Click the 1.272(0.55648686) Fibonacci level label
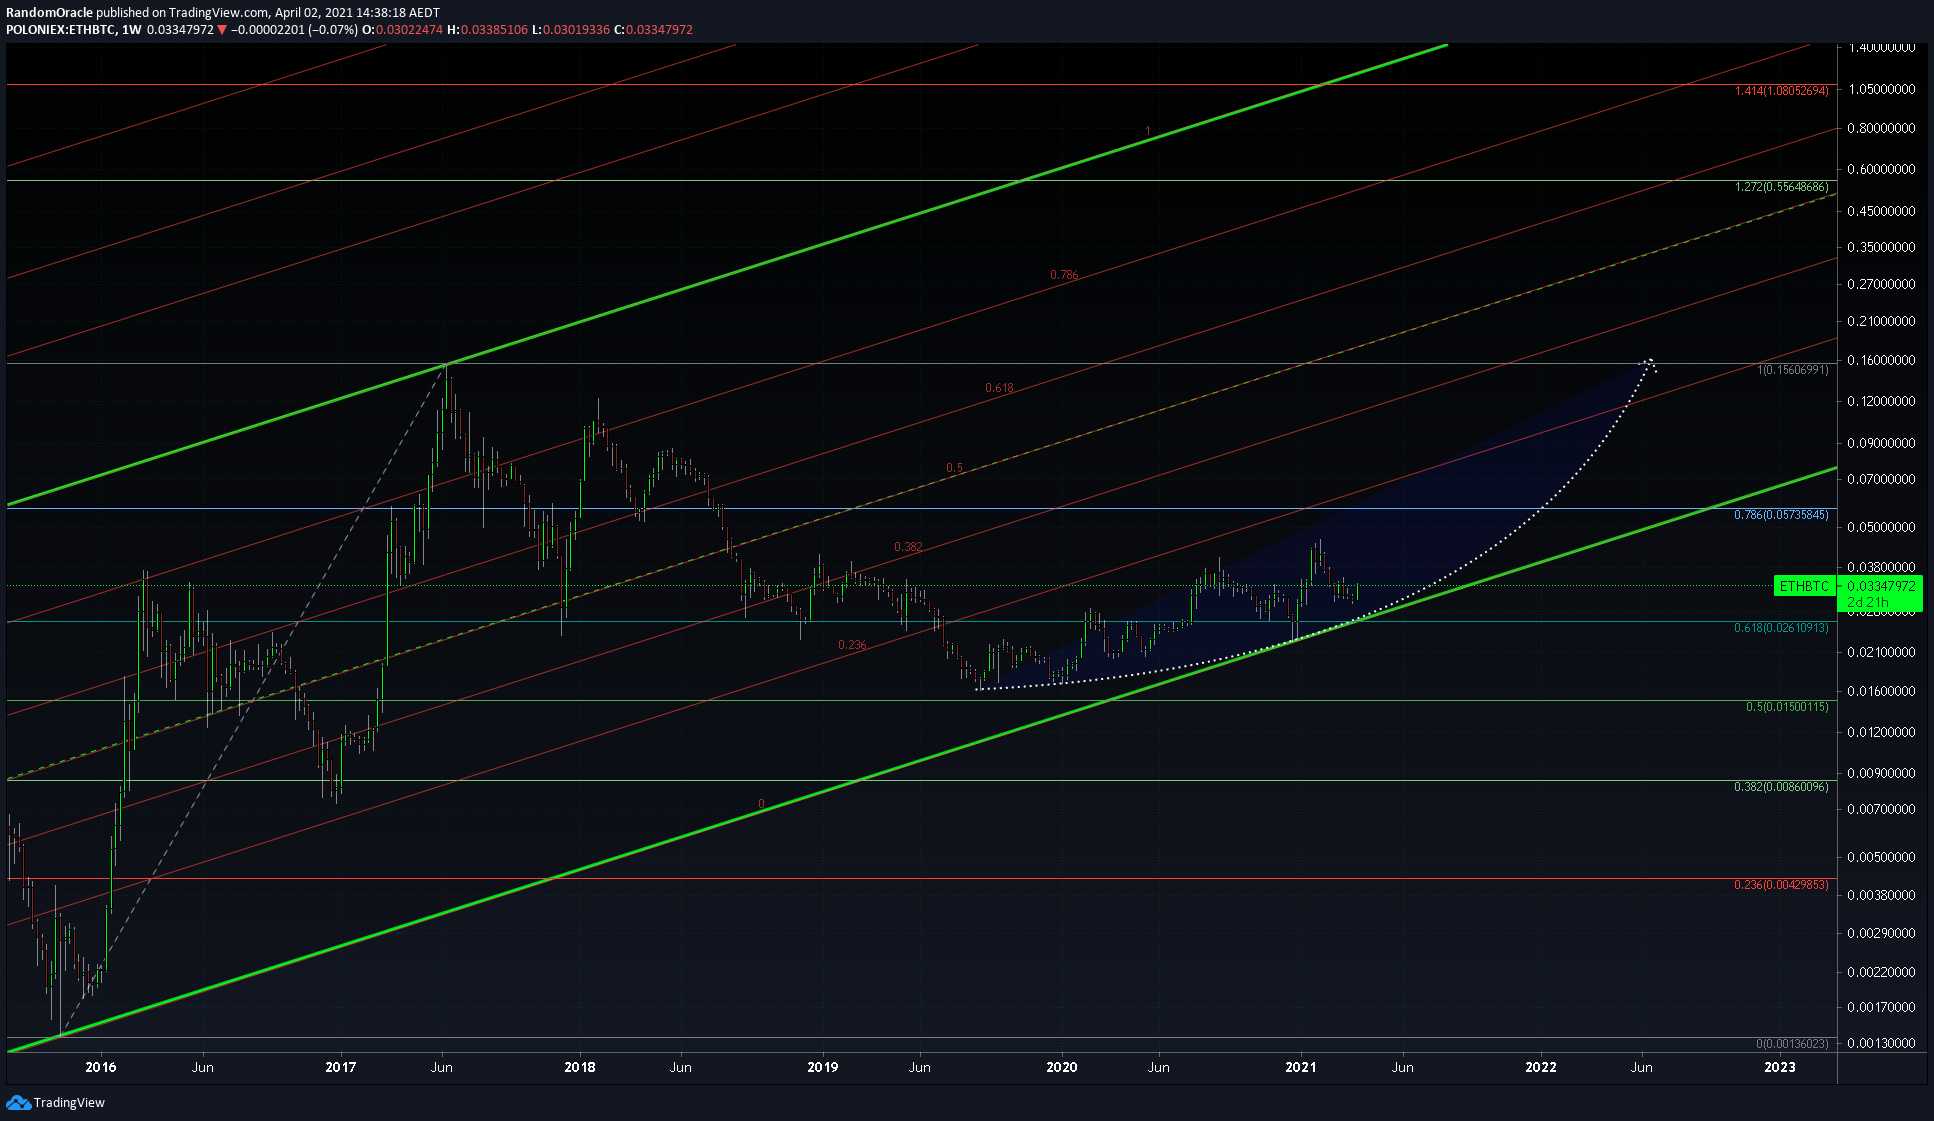Image resolution: width=1934 pixels, height=1121 pixels. point(1781,187)
